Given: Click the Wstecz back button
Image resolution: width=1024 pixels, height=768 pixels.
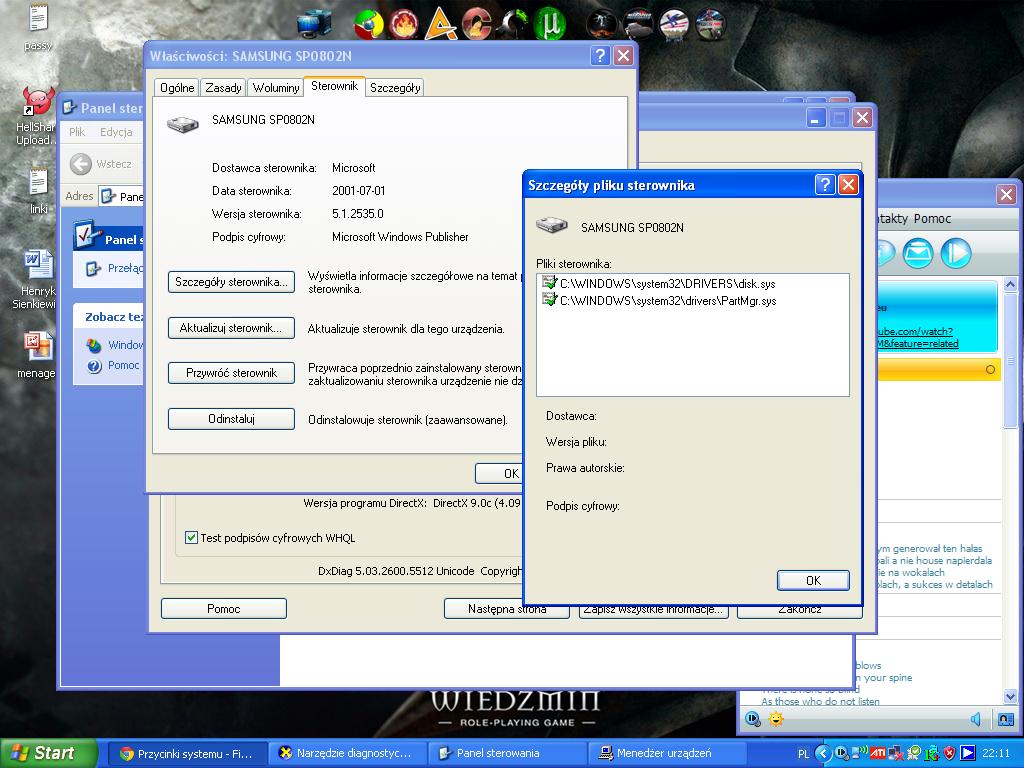Looking at the screenshot, I should [x=101, y=164].
